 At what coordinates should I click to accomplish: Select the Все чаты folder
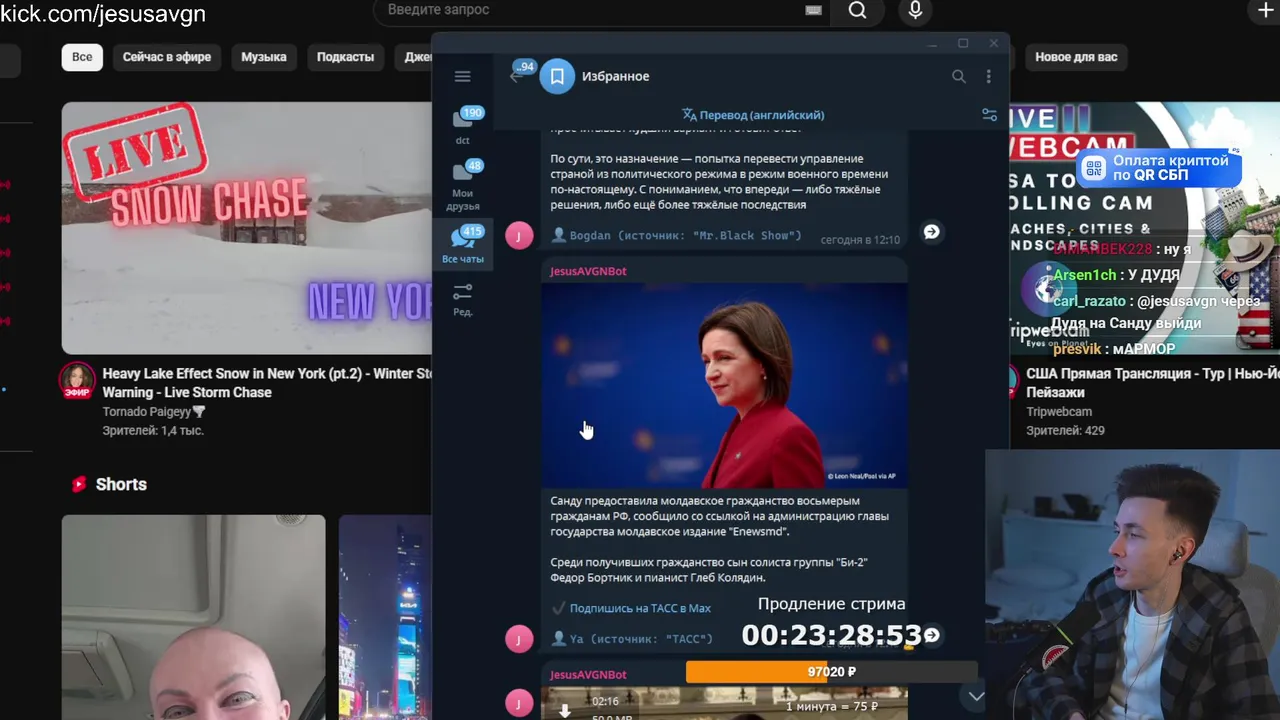(463, 245)
